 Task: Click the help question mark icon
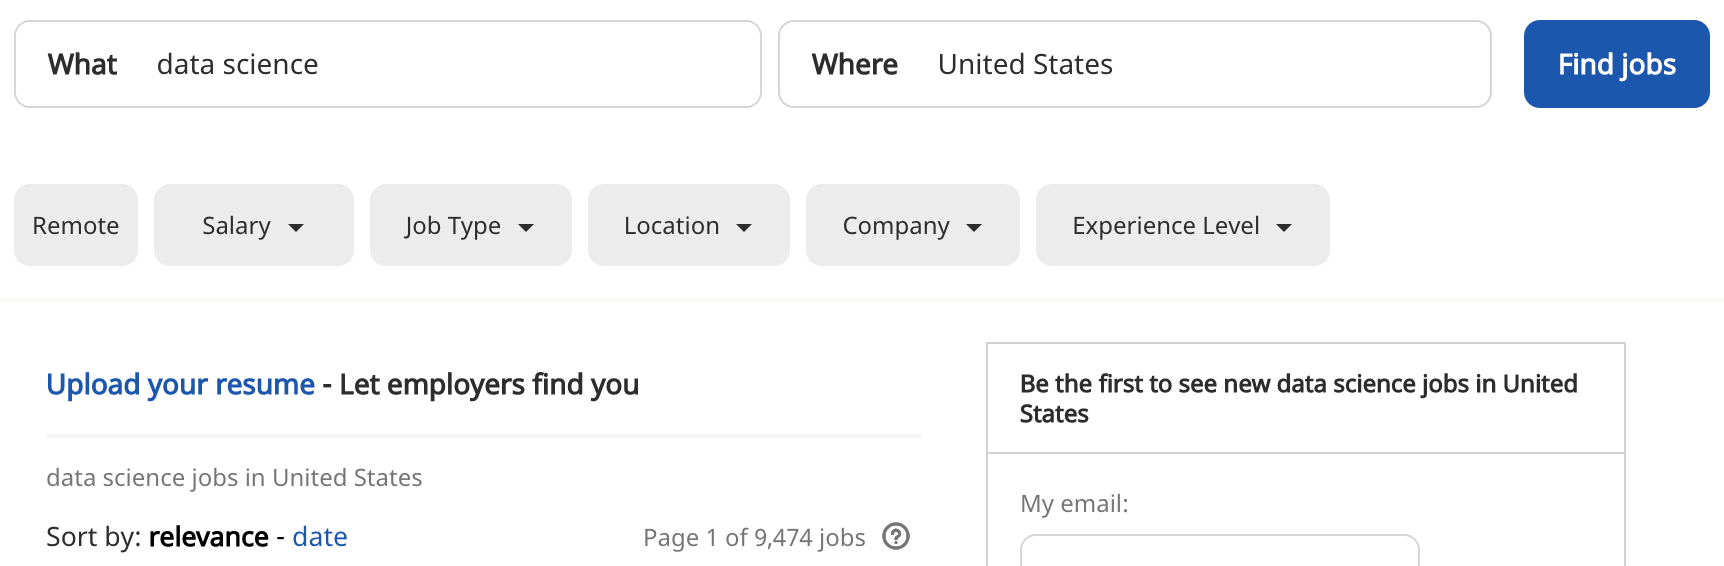point(896,537)
